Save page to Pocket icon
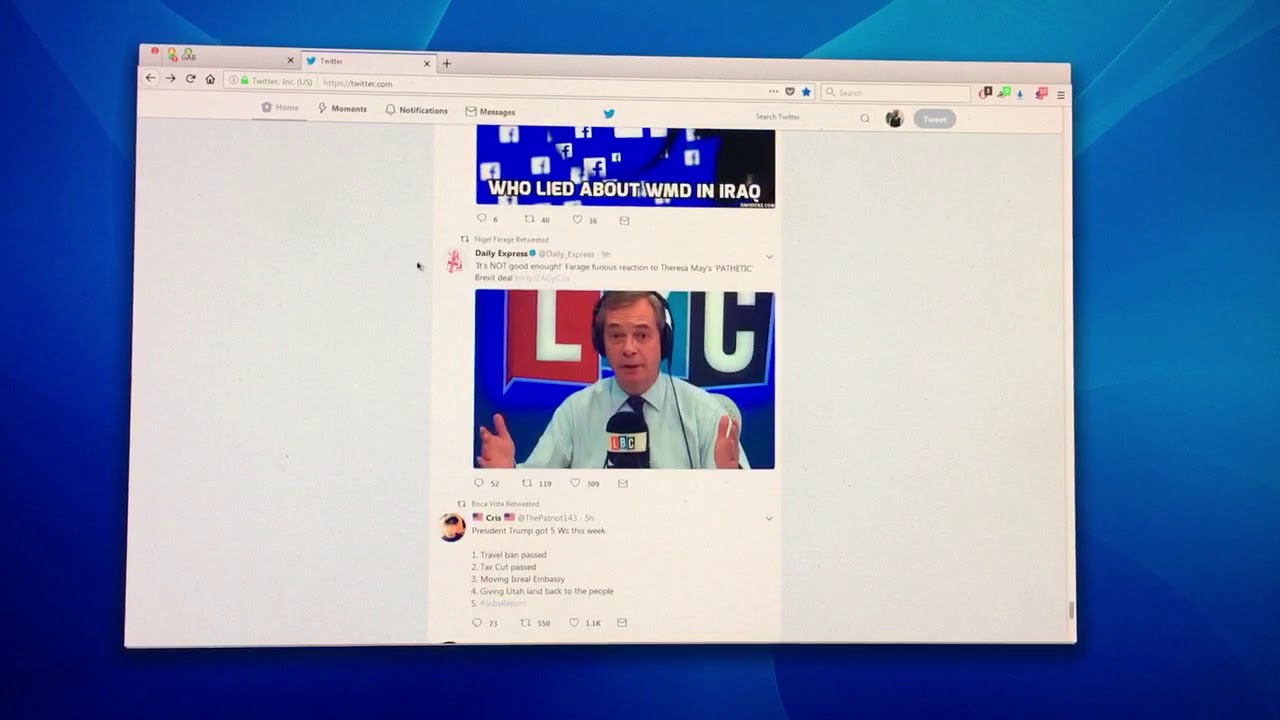The width and height of the screenshot is (1280, 720). click(x=789, y=91)
